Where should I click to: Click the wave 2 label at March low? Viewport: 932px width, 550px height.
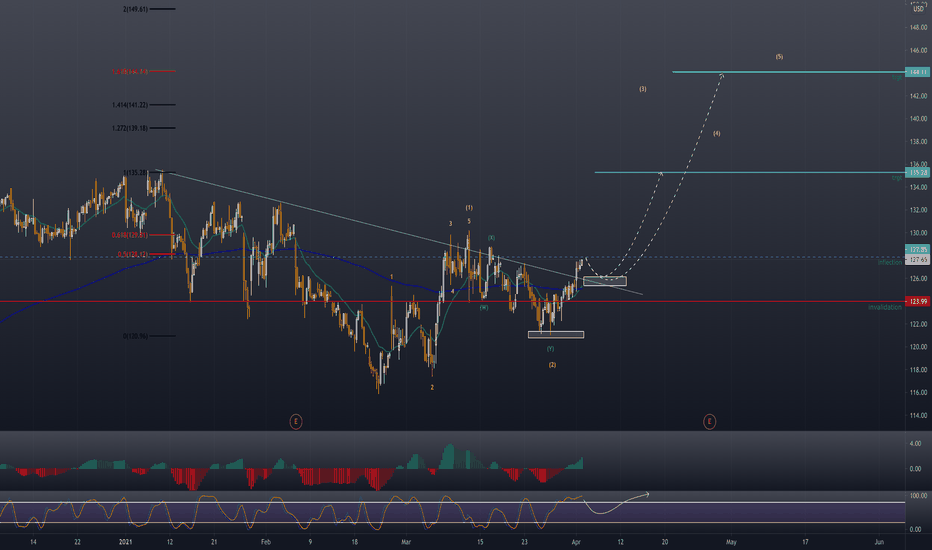click(432, 387)
